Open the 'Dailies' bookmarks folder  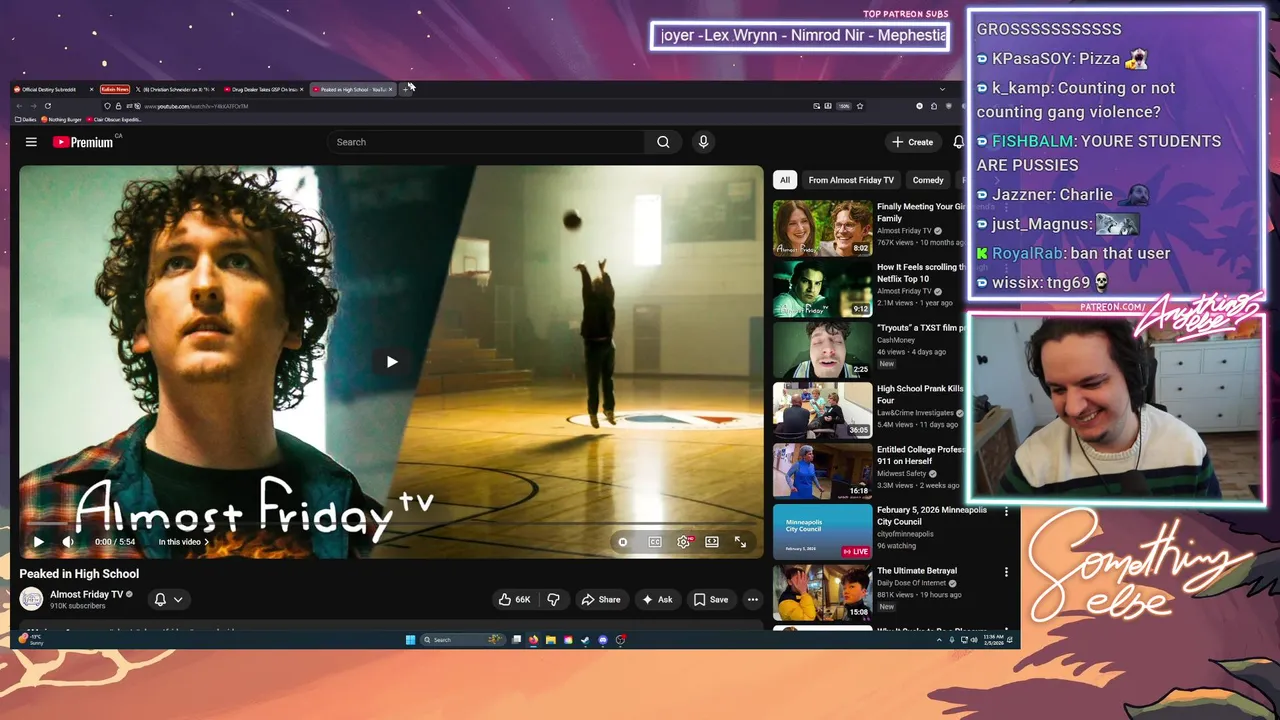[25, 119]
